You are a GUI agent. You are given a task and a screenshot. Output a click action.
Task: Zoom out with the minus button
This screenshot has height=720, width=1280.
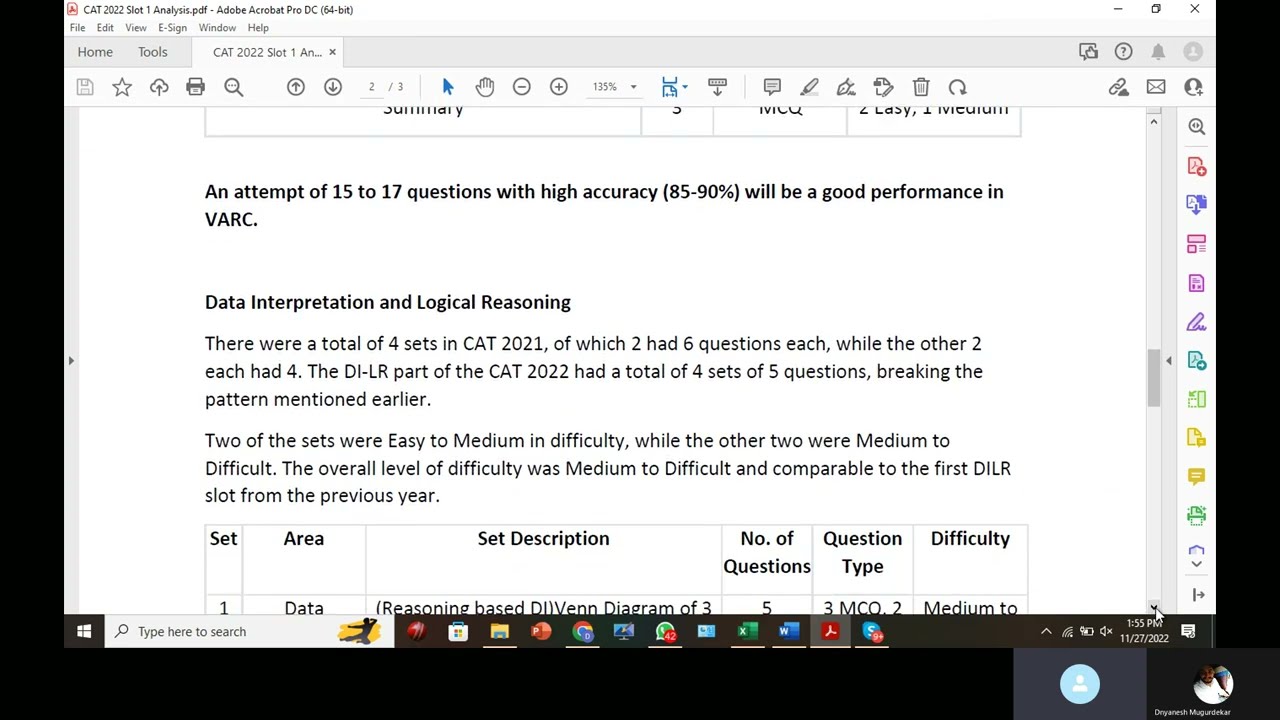(522, 87)
